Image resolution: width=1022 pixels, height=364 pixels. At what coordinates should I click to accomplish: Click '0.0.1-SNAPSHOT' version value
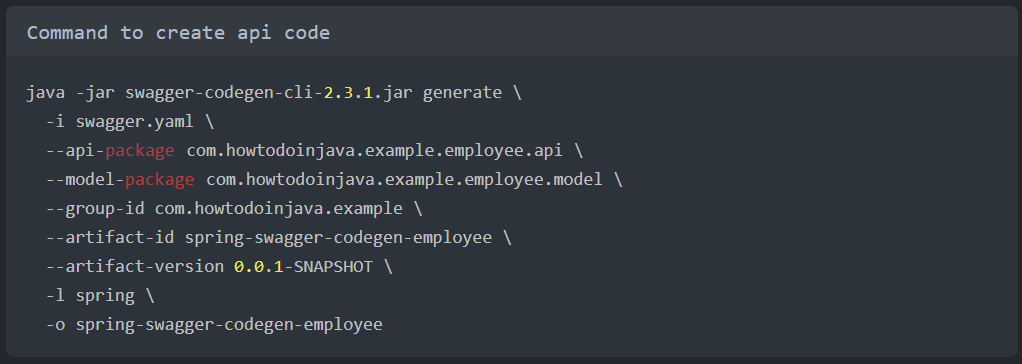(303, 266)
